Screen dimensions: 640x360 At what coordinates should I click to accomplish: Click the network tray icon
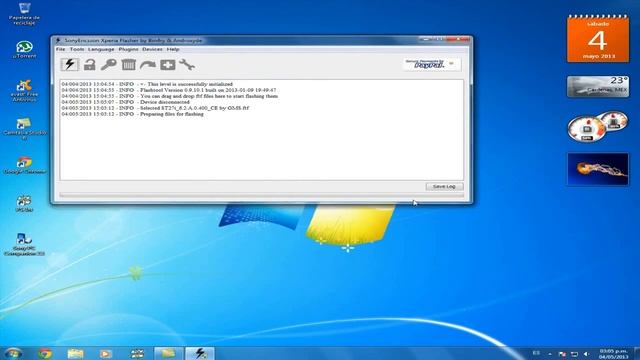coord(574,354)
